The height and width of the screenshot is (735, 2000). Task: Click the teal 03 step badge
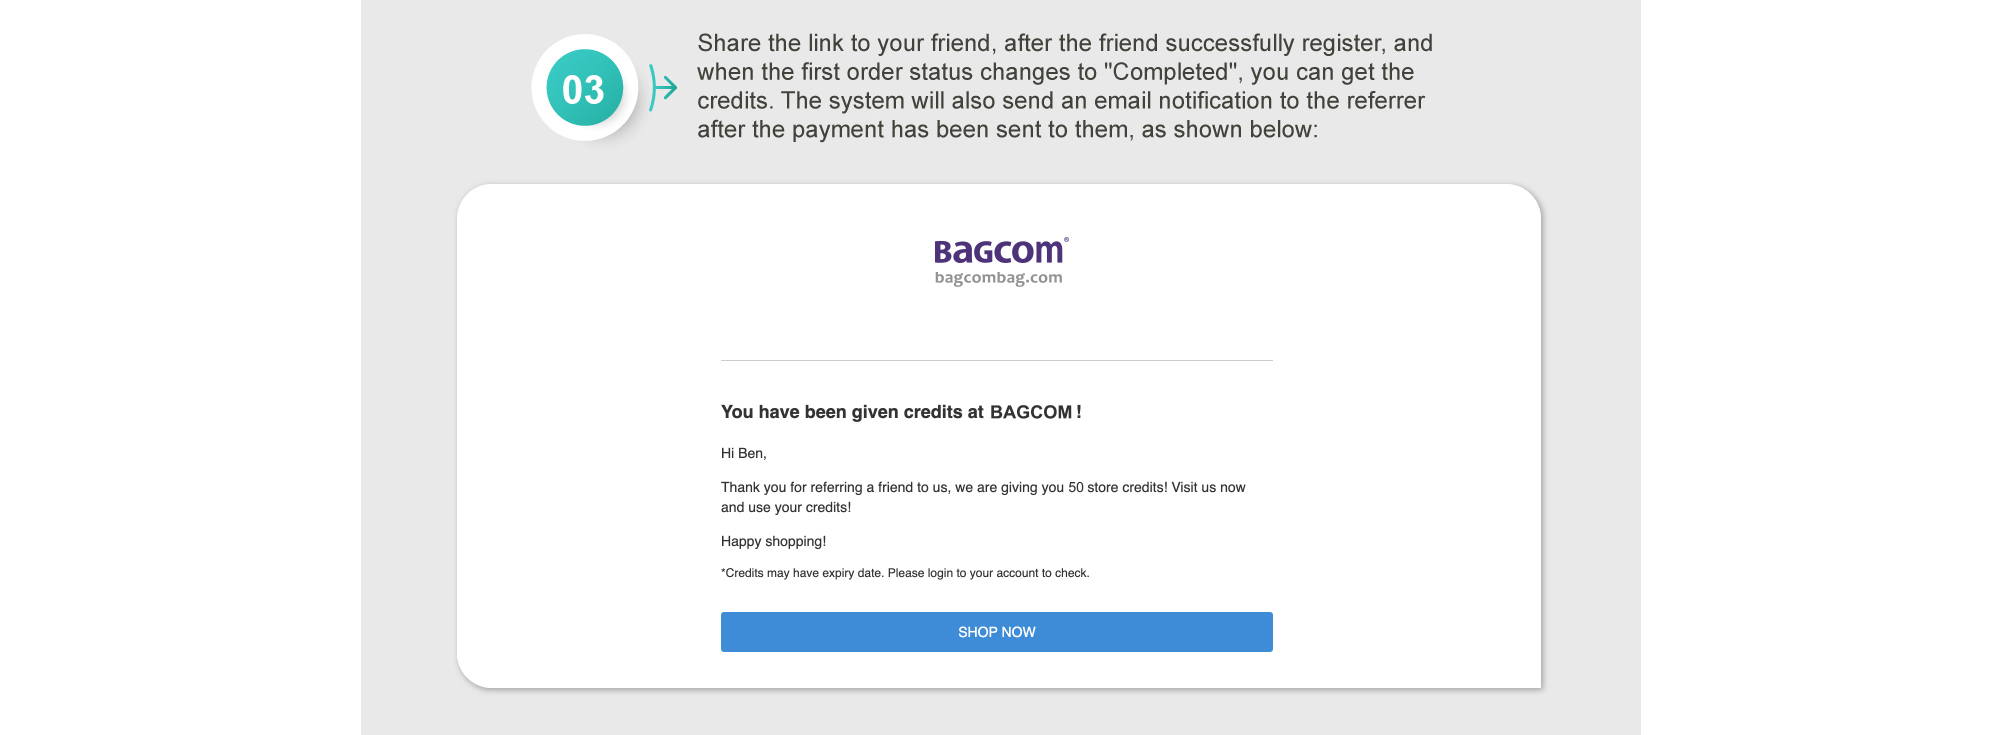tap(584, 88)
